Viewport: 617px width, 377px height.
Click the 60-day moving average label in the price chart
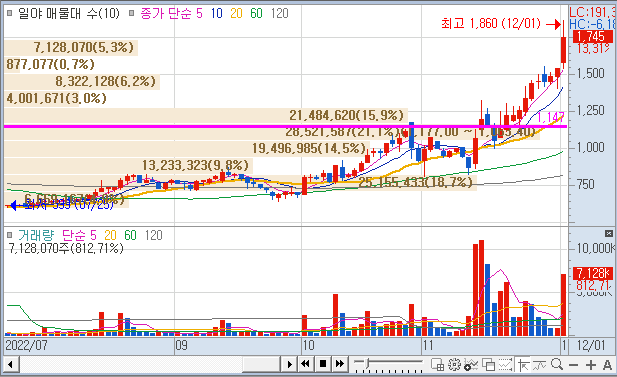(x=256, y=13)
